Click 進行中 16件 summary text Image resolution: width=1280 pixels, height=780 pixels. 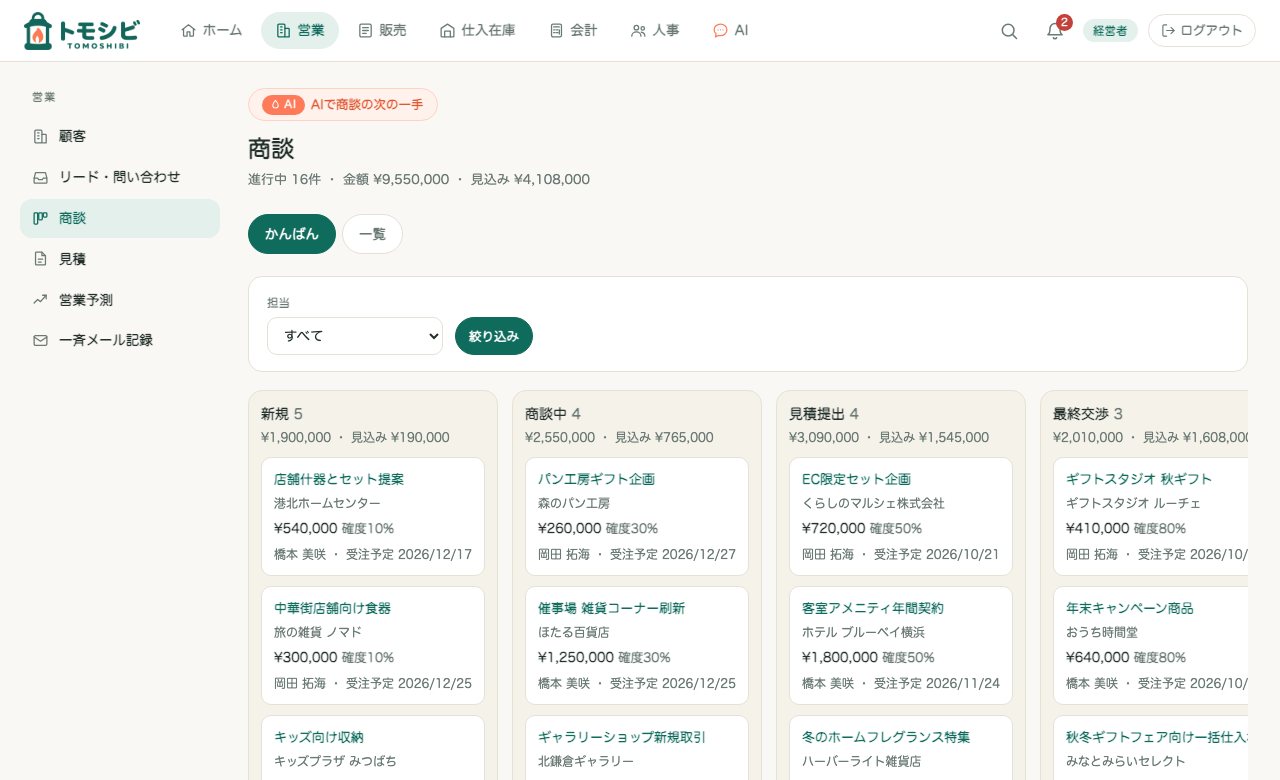[284, 179]
